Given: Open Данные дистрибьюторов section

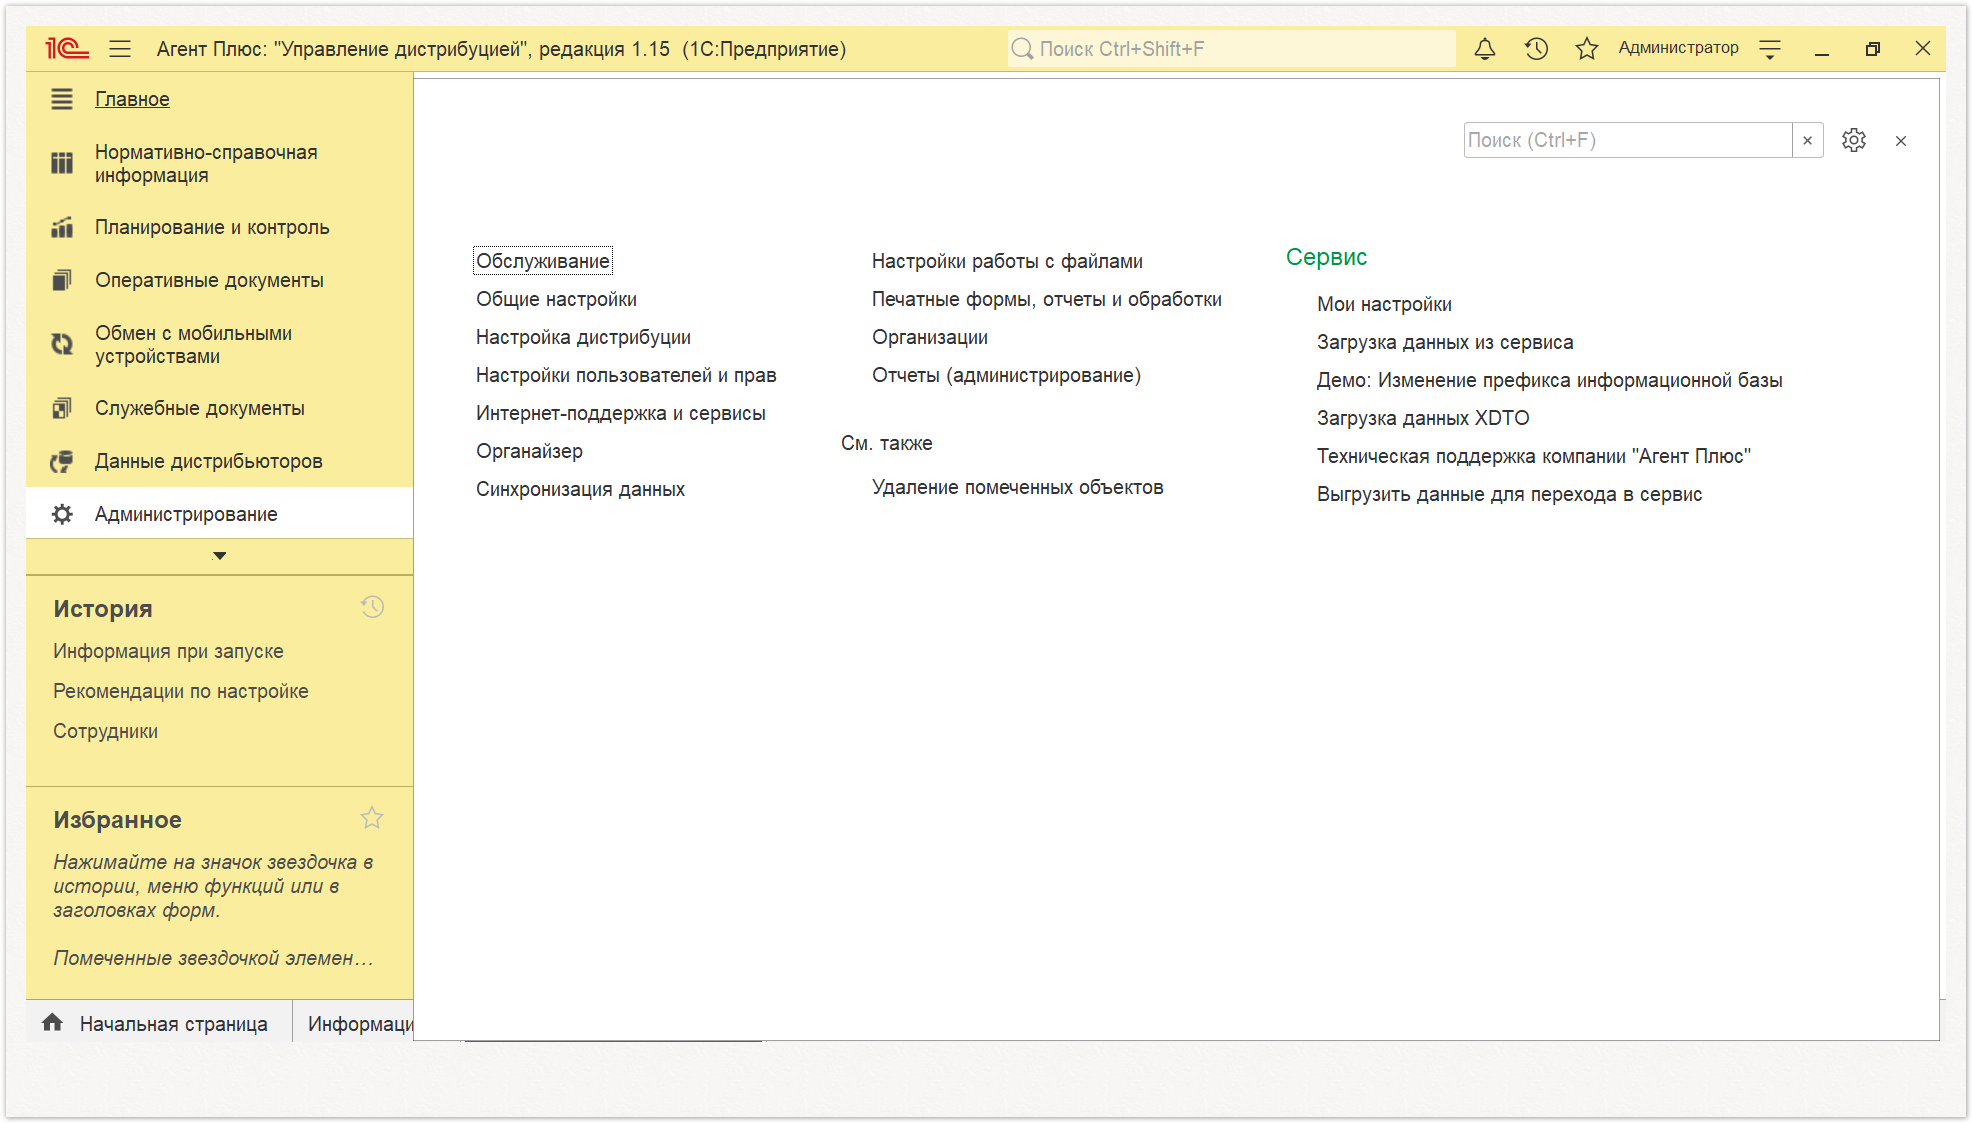Looking at the screenshot, I should coord(208,461).
